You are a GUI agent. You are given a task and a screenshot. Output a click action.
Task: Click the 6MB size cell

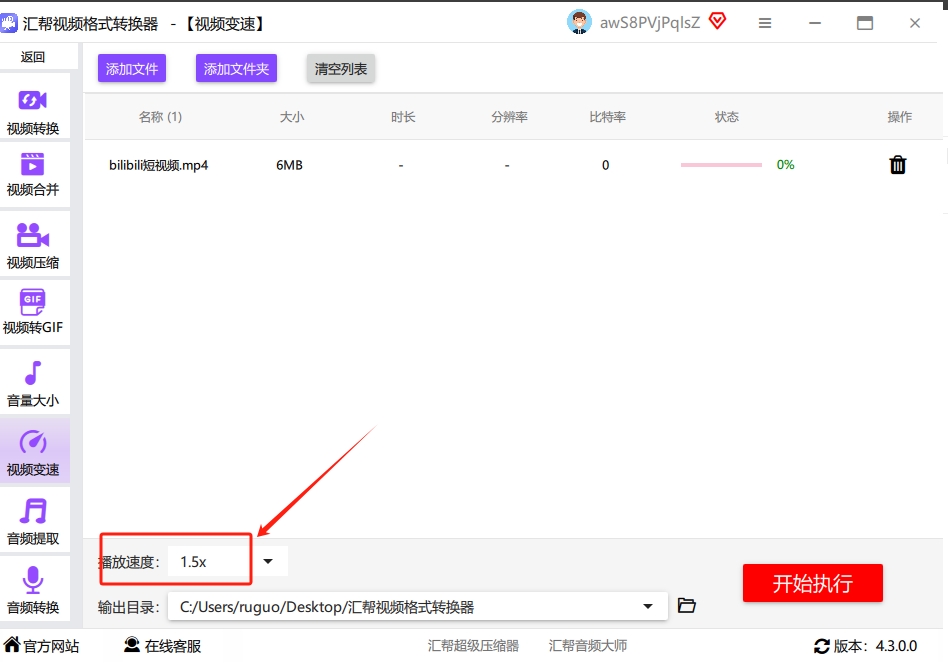pyautogui.click(x=290, y=165)
